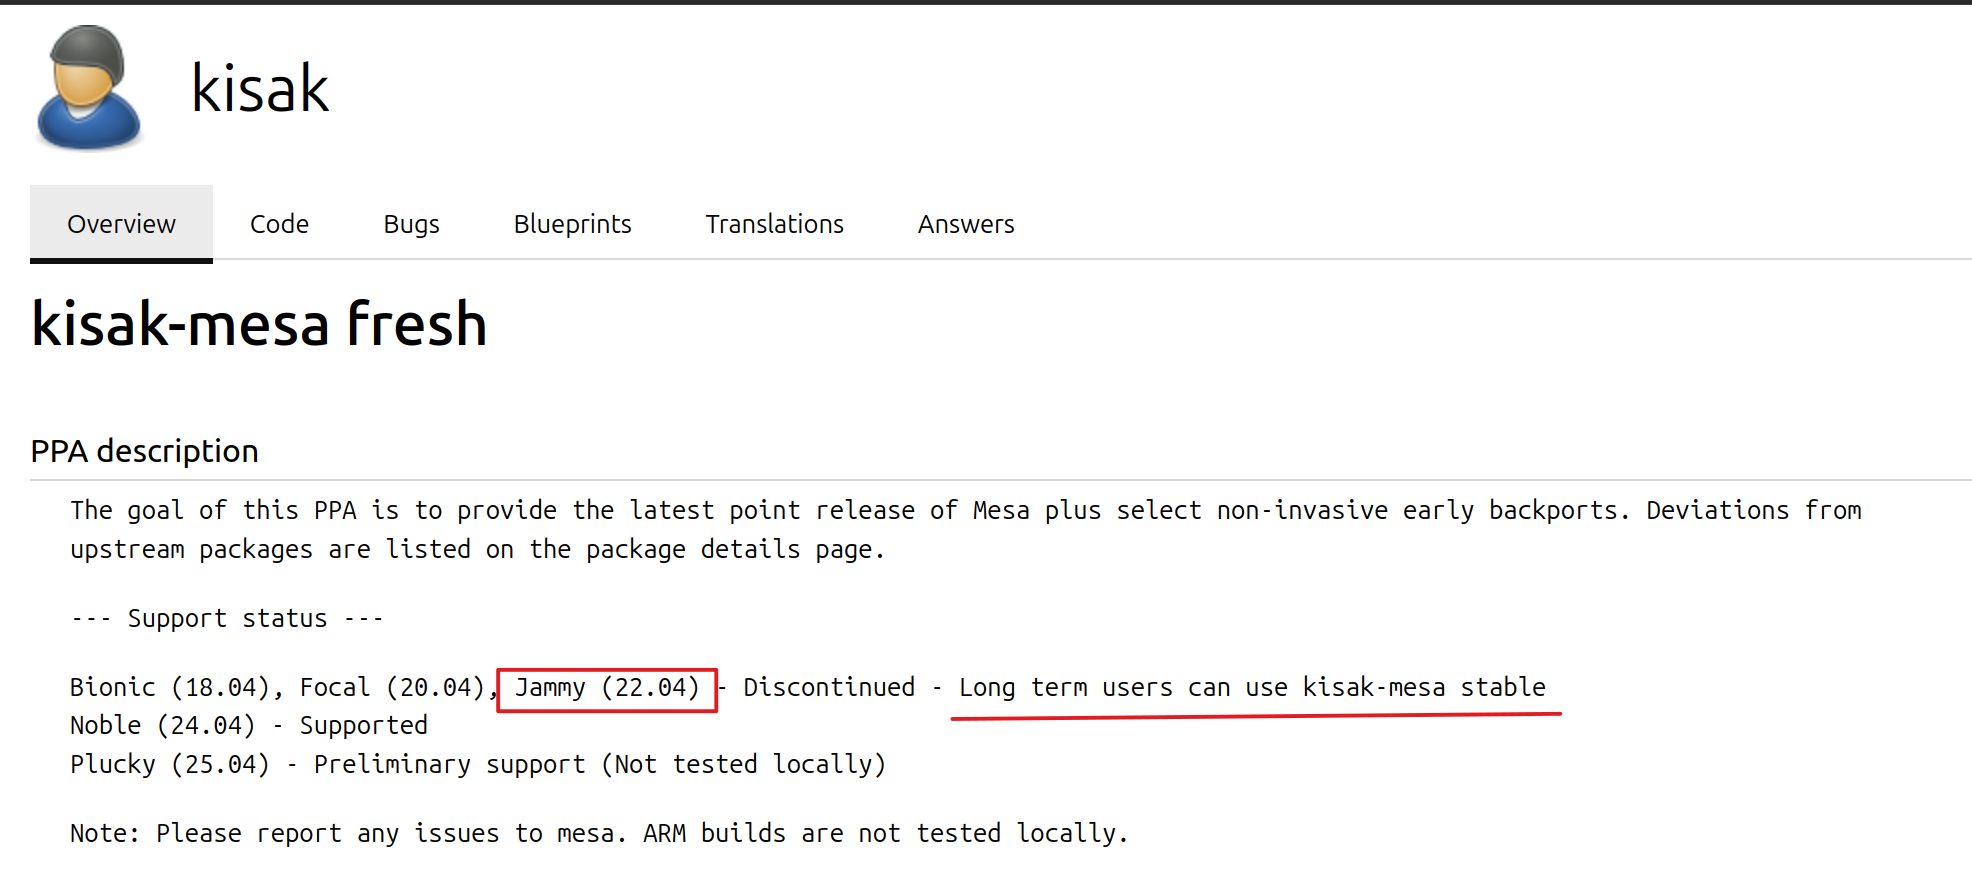The height and width of the screenshot is (885, 1972).
Task: Click 'Long term users can use kisak-mesa stable'
Action: coord(1252,688)
